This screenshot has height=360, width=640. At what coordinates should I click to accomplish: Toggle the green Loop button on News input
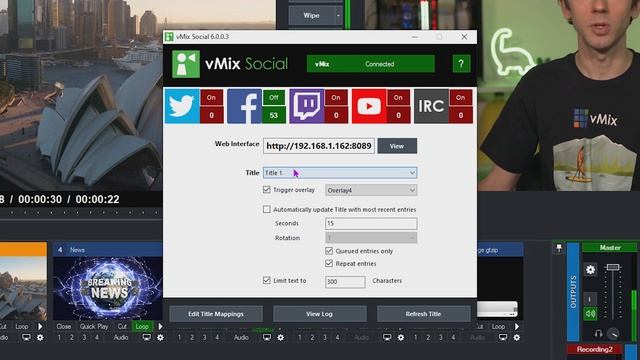pos(142,327)
